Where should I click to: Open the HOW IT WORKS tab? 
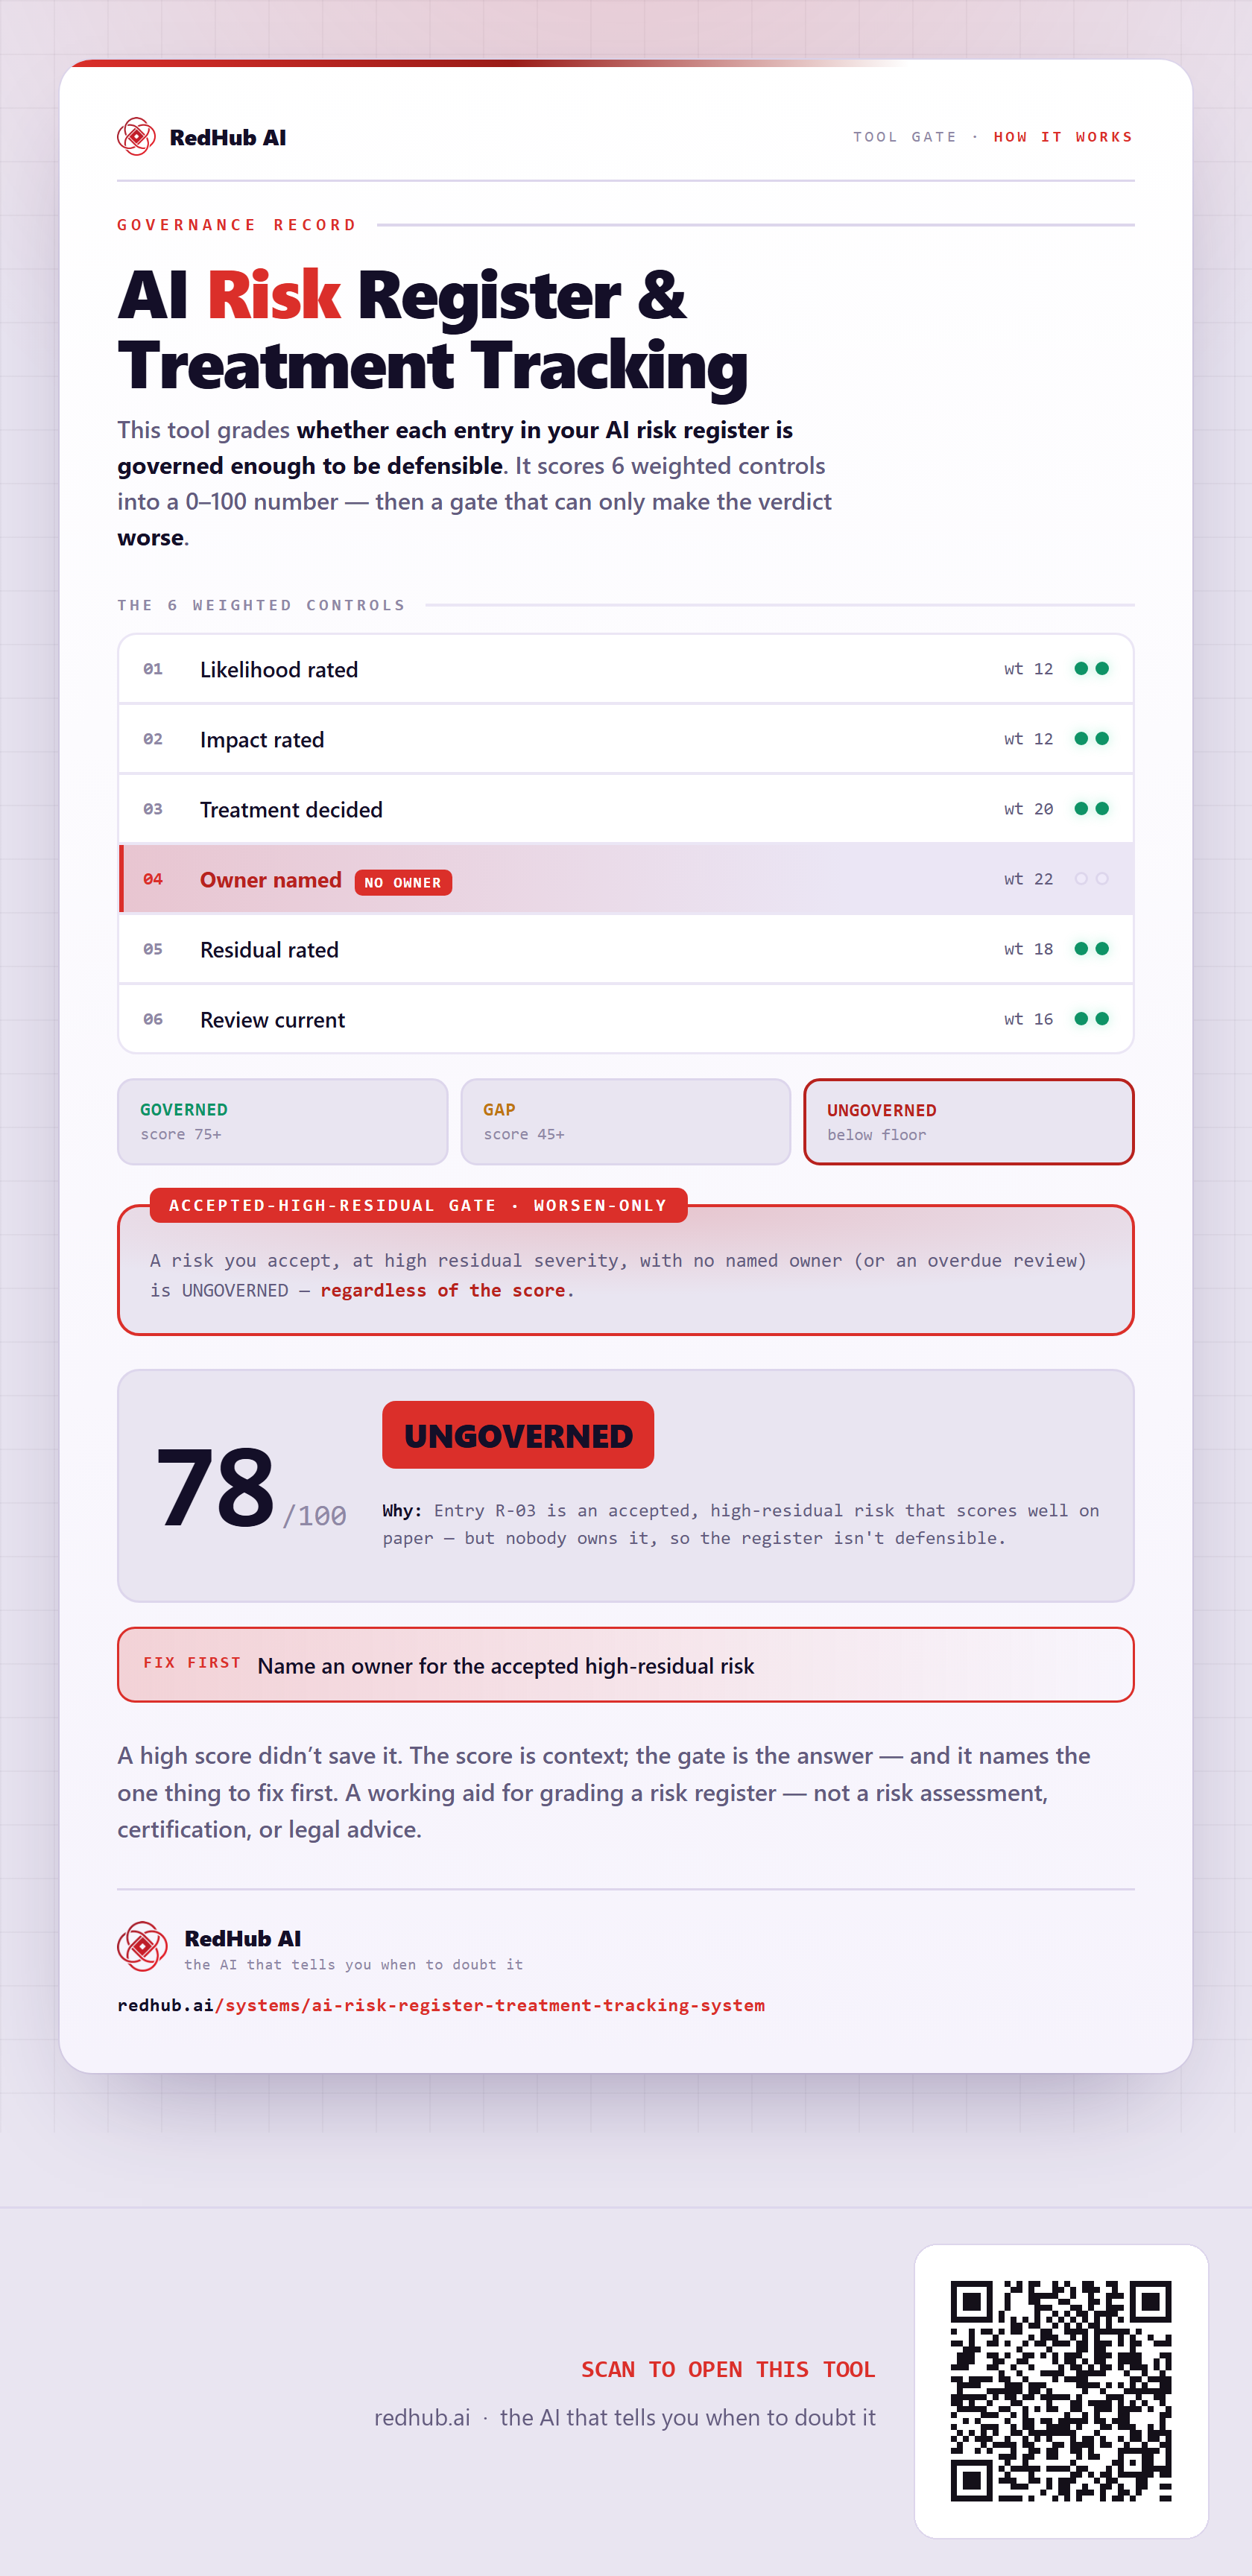coord(1063,137)
